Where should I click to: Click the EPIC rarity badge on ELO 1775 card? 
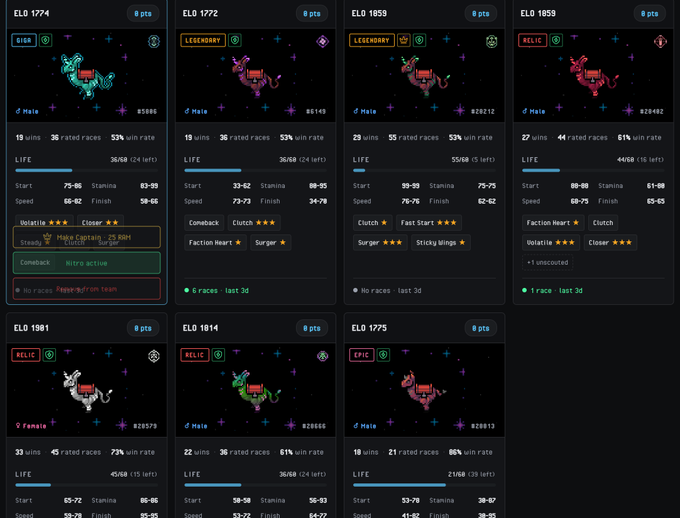coord(362,355)
